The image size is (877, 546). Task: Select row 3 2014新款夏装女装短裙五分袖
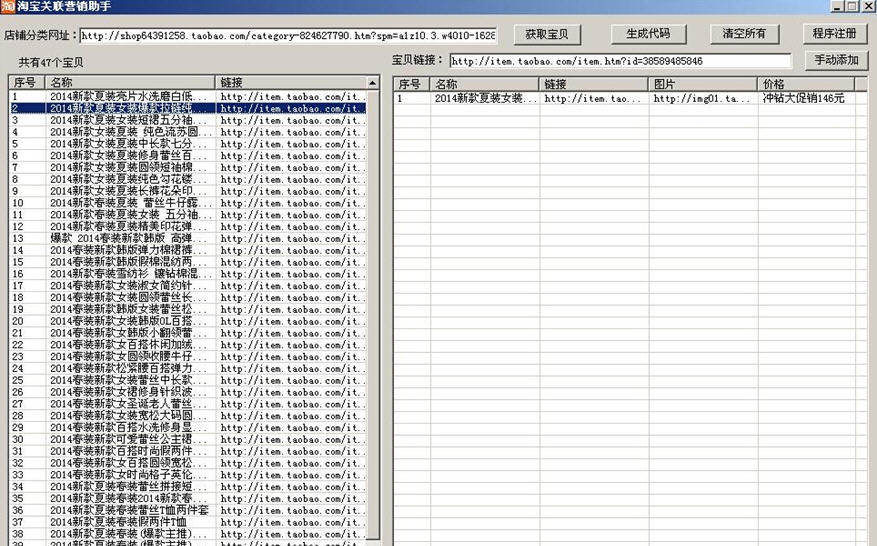(188, 120)
